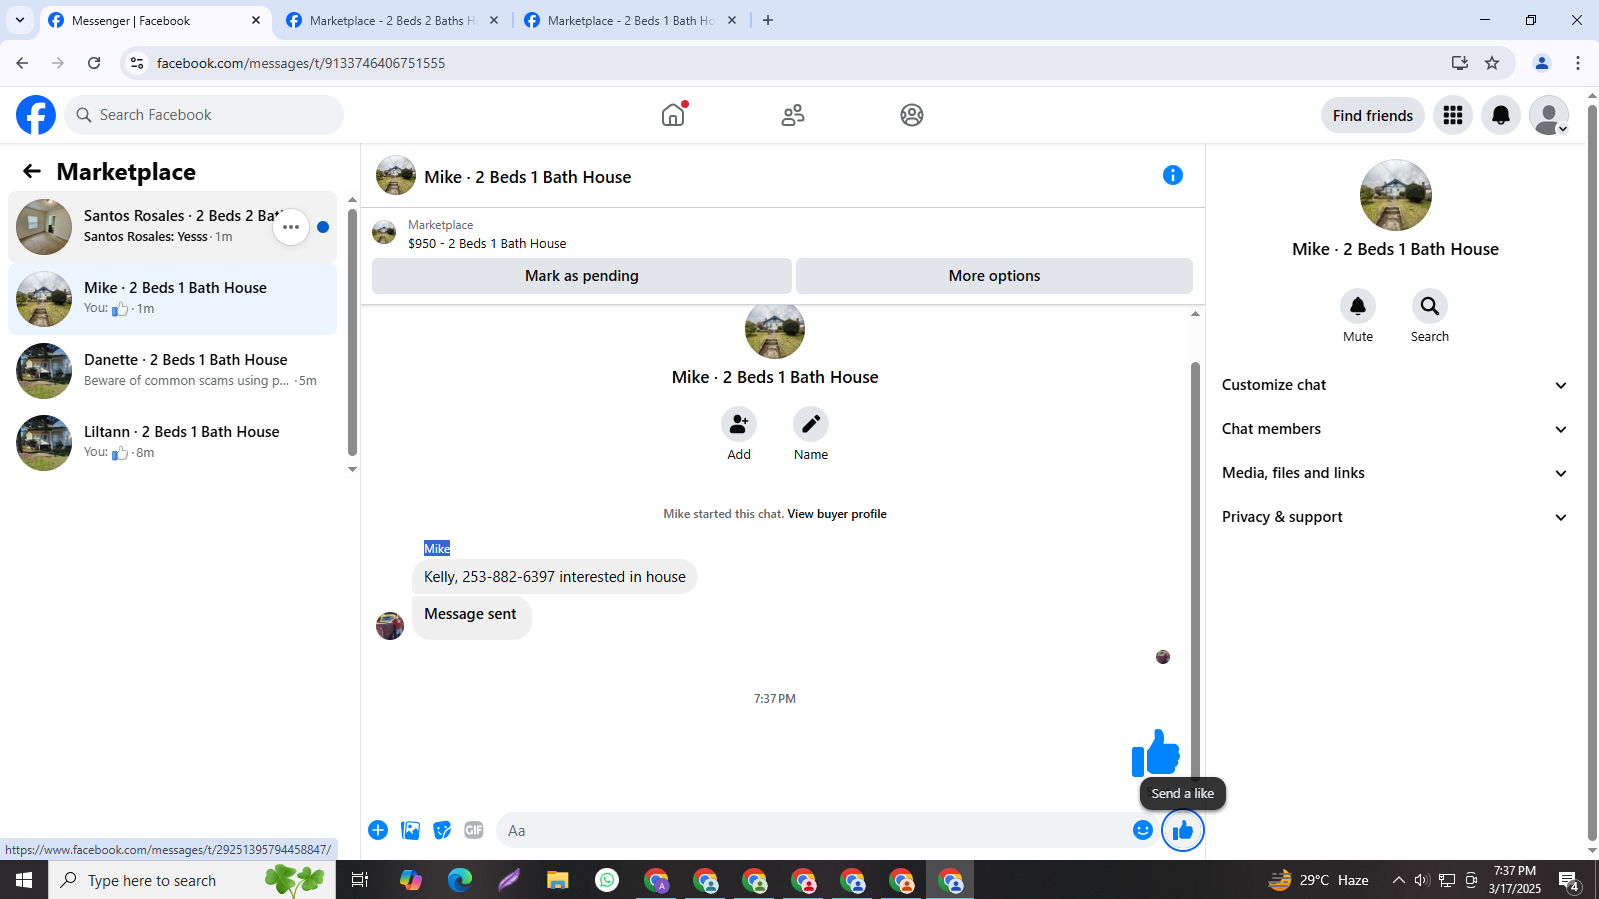Image resolution: width=1599 pixels, height=899 pixels.
Task: Add people to the Mike chat
Action: (739, 425)
